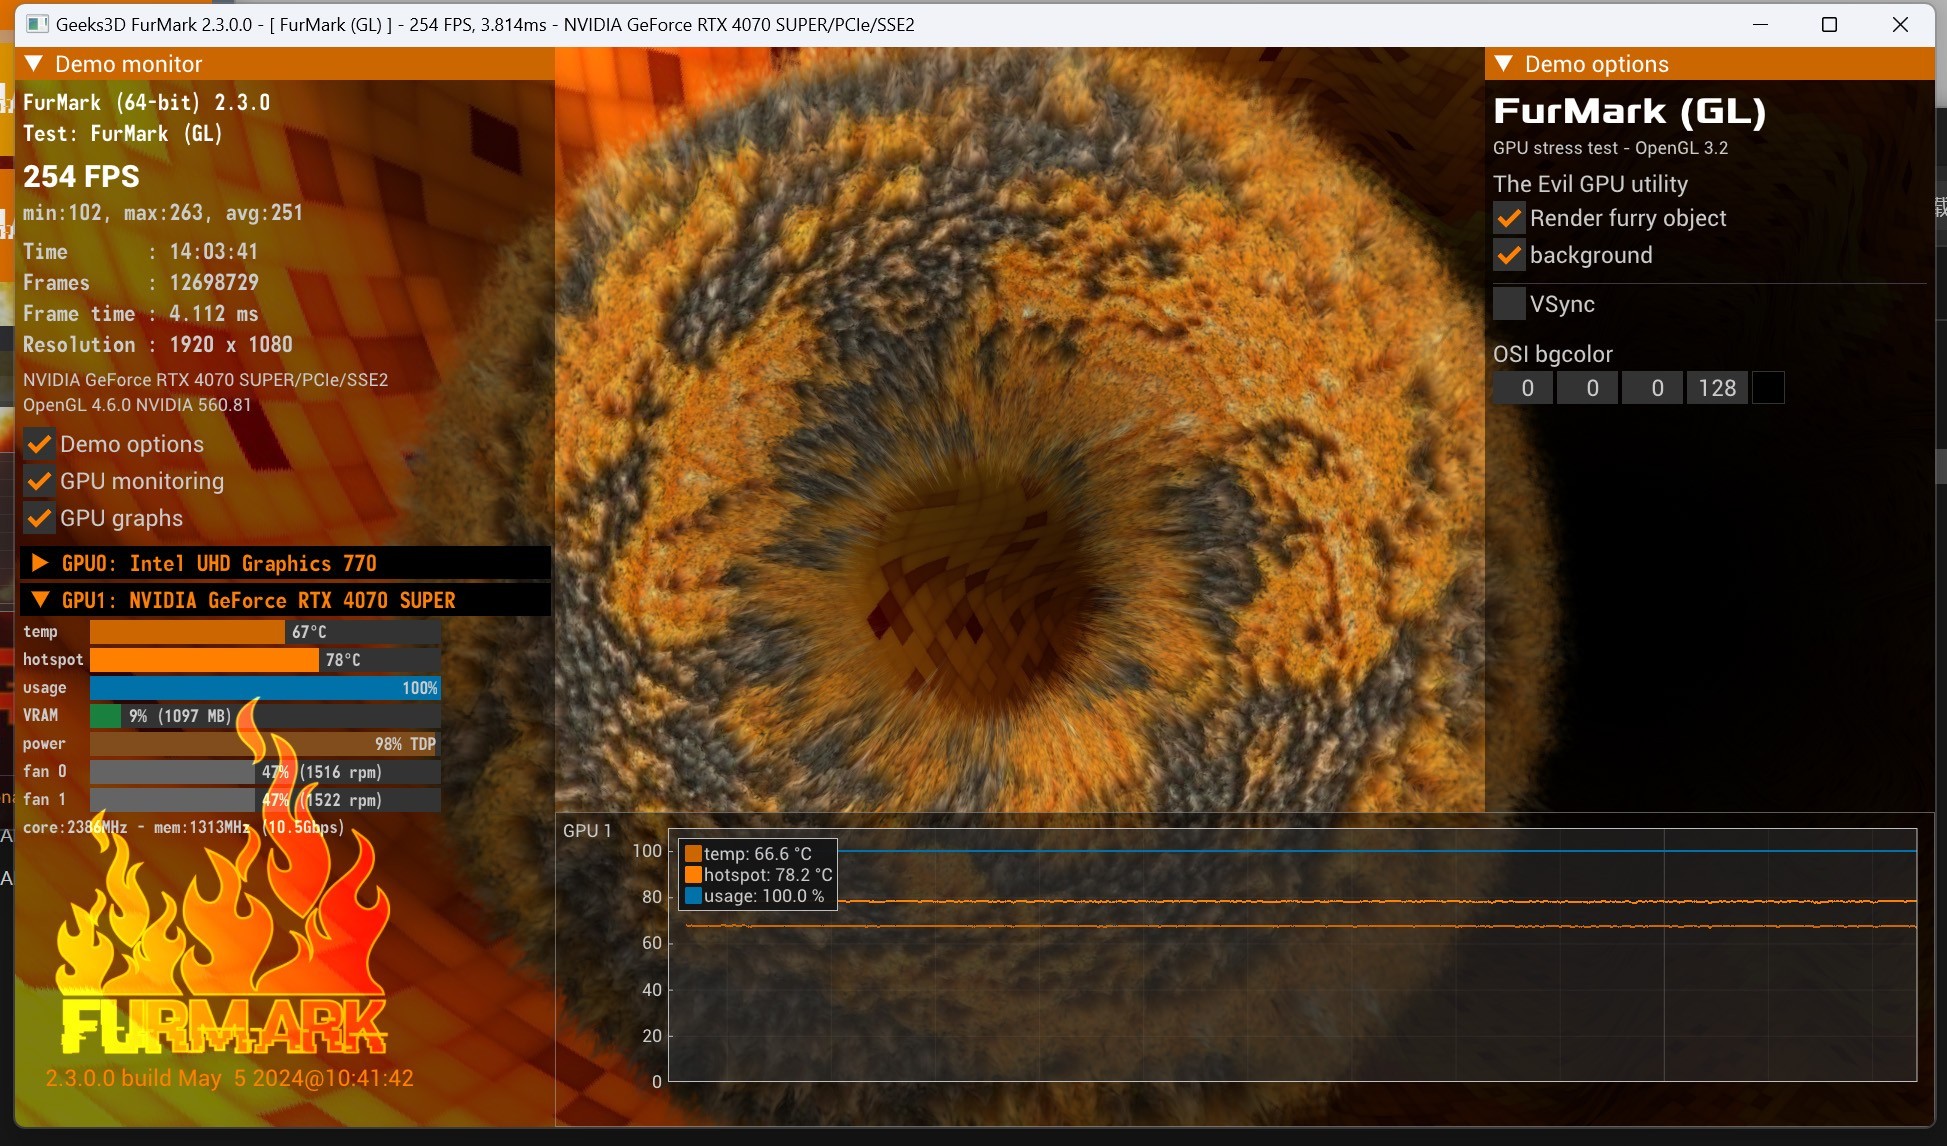Disable Render furry object checkbox
Image resolution: width=1947 pixels, height=1146 pixels.
pos(1509,218)
